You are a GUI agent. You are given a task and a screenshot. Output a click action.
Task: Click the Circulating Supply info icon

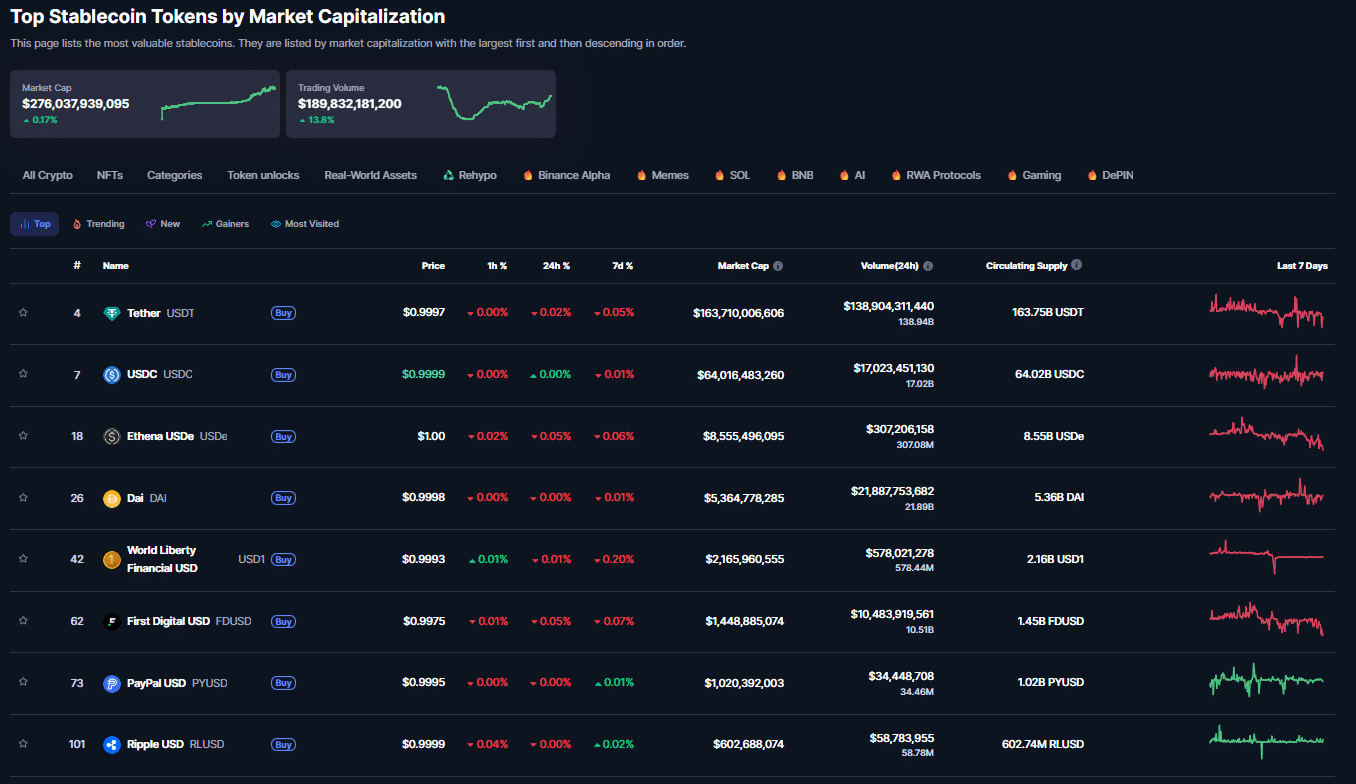click(x=1077, y=265)
